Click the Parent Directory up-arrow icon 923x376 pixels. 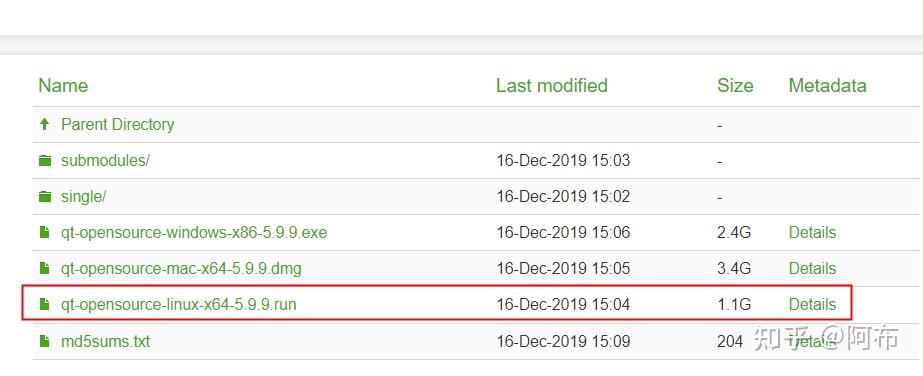click(44, 124)
